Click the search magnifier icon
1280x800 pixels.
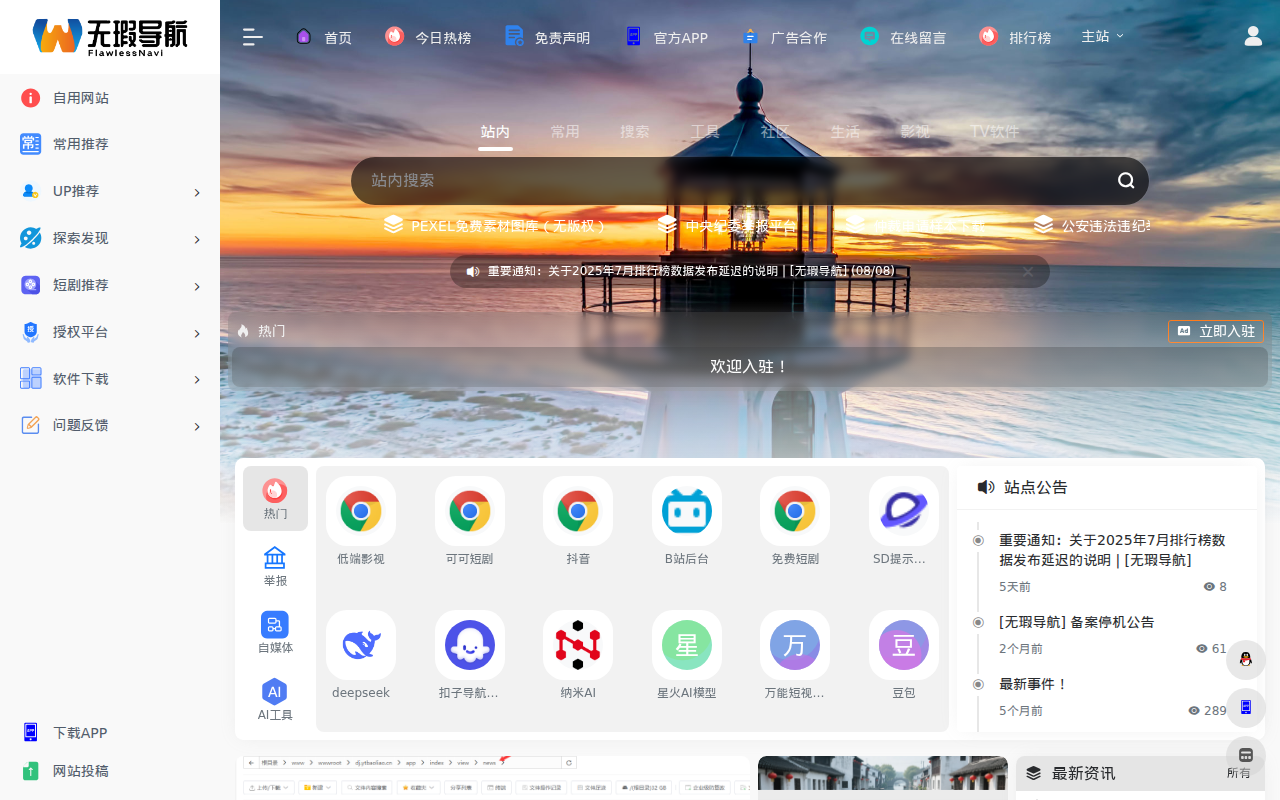coord(1126,181)
